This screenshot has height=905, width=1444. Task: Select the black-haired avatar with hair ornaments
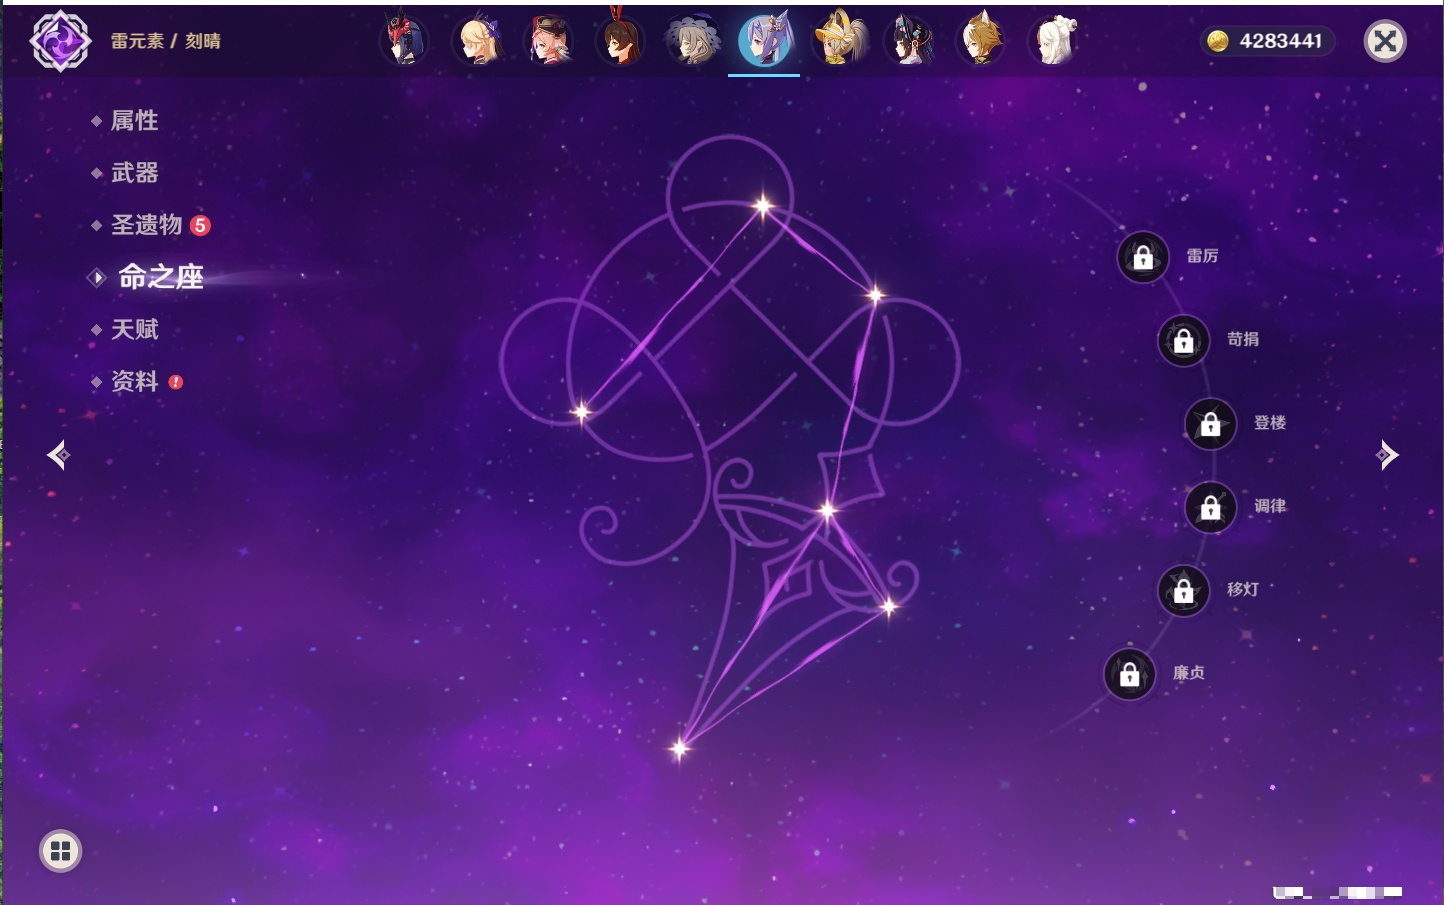909,41
